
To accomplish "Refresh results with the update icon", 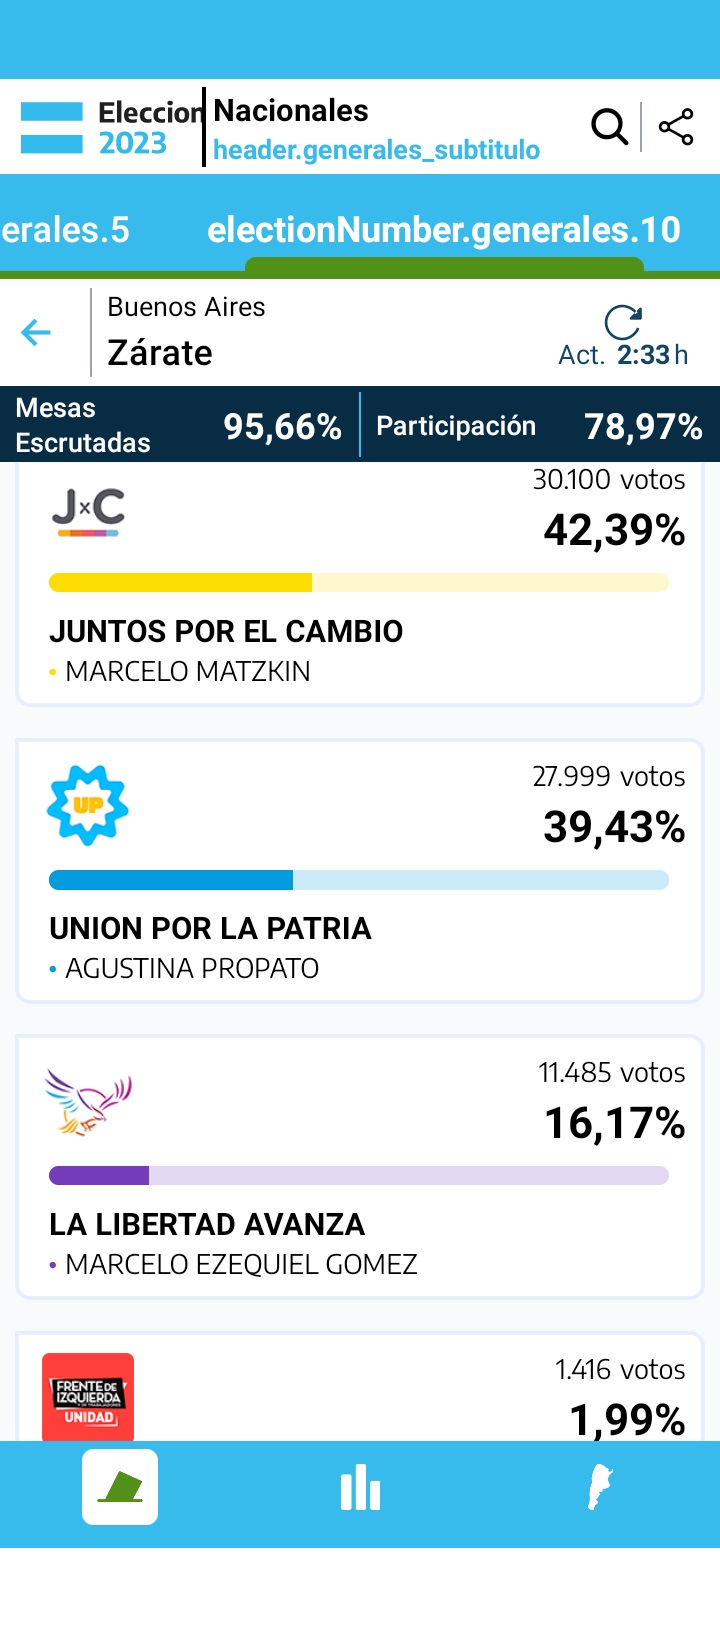I will [x=623, y=322].
